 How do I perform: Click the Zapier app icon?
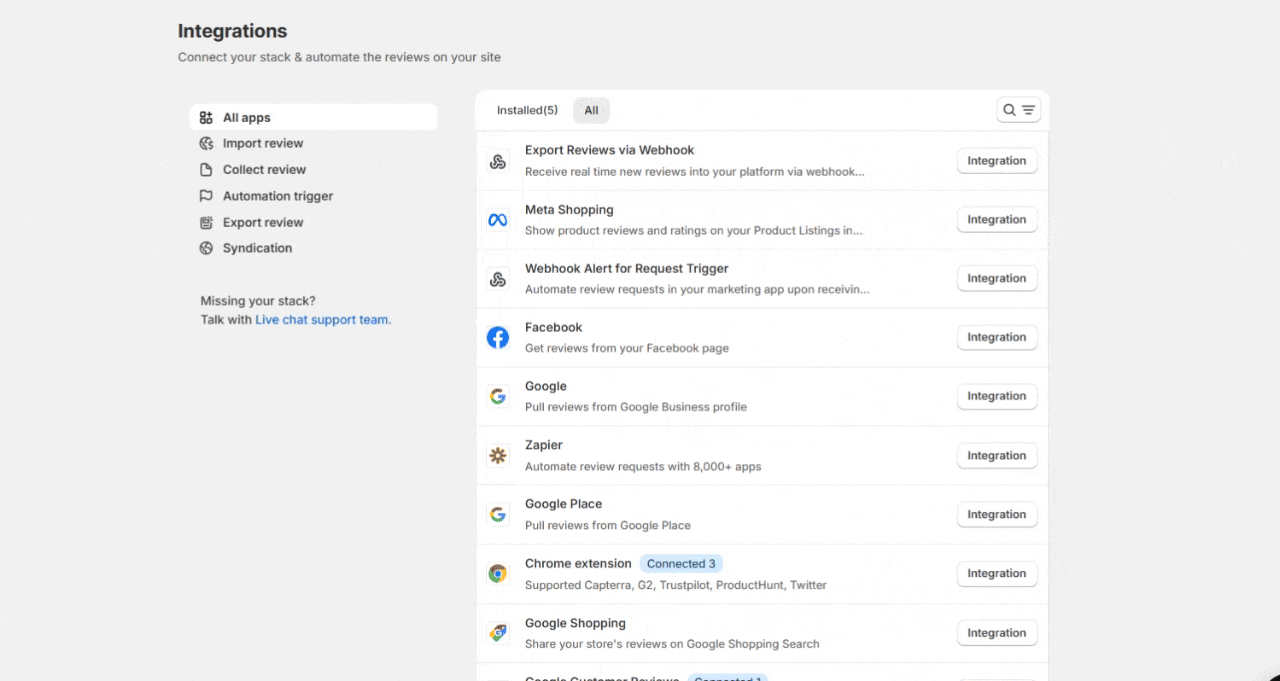click(497, 456)
